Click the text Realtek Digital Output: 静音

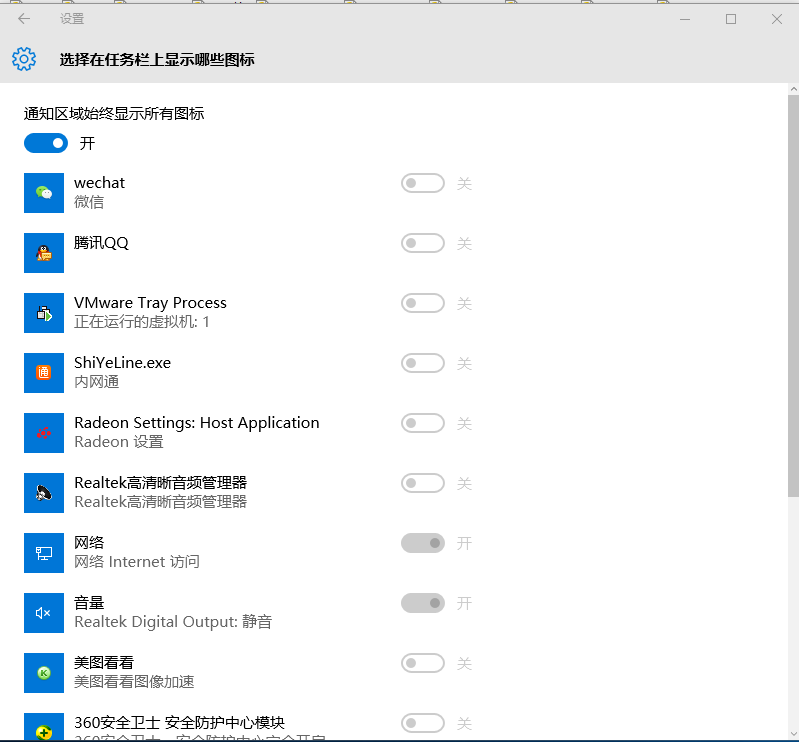[173, 622]
